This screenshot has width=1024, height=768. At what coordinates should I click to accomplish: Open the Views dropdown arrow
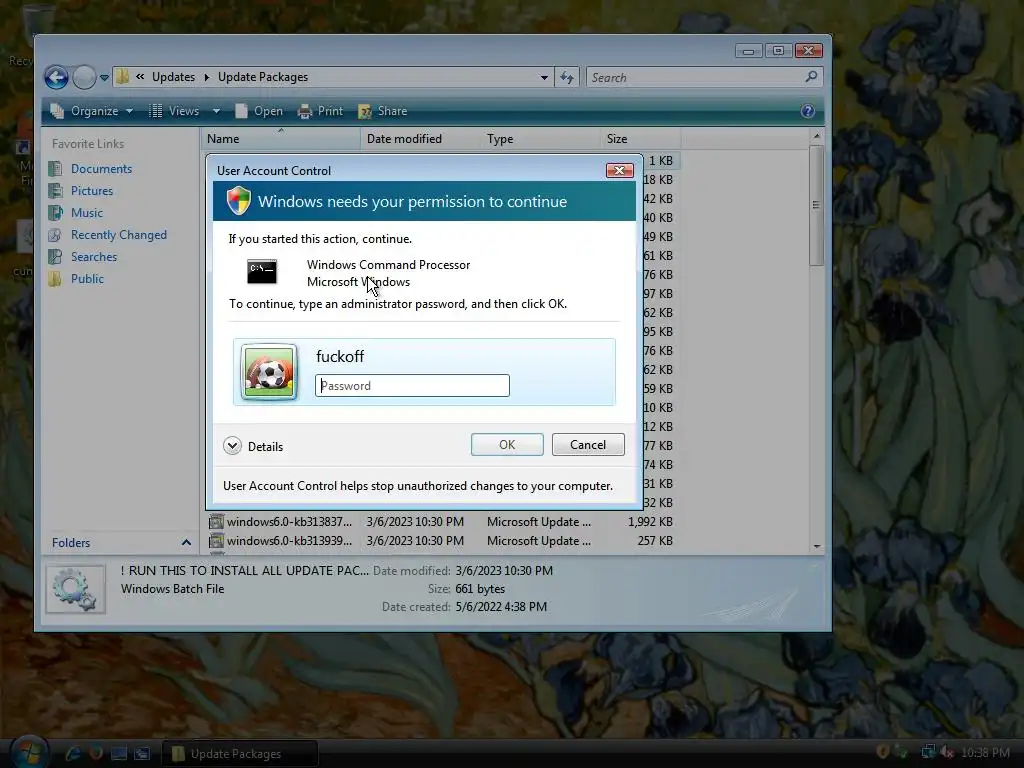coord(216,111)
